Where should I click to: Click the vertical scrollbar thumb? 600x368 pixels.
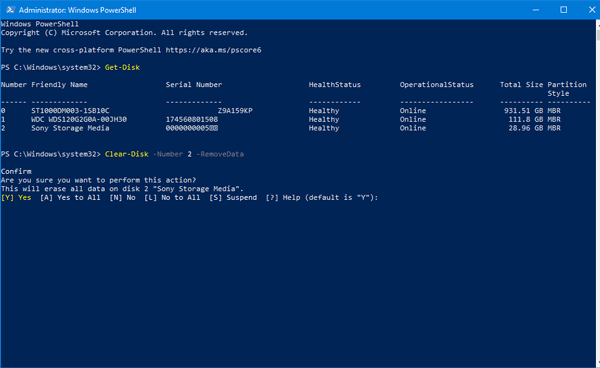[x=598, y=35]
